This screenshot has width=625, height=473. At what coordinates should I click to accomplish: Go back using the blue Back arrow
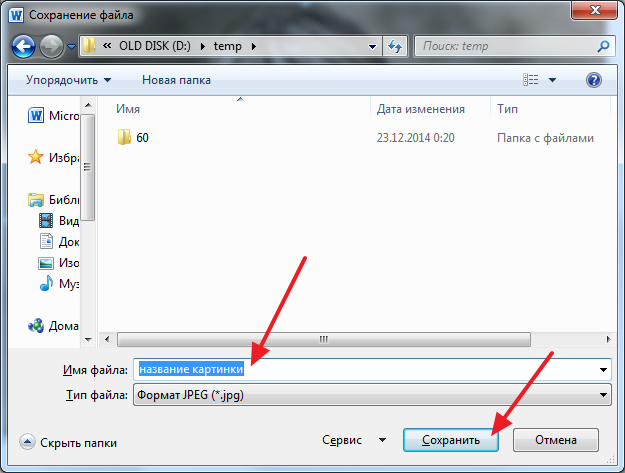point(23,47)
